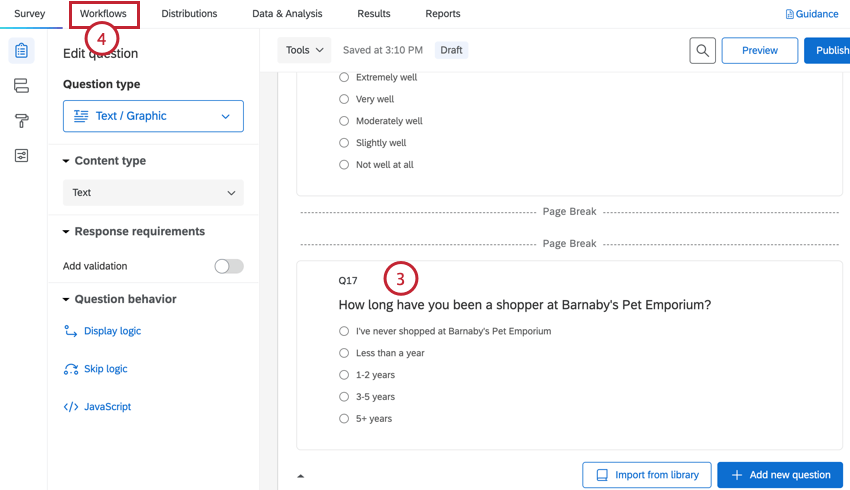Open the Tools dropdown menu
This screenshot has height=490, width=850.
(x=304, y=50)
